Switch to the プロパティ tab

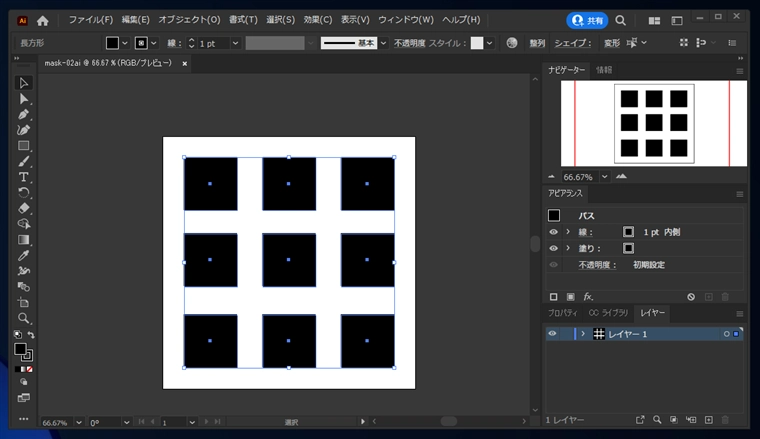point(562,313)
